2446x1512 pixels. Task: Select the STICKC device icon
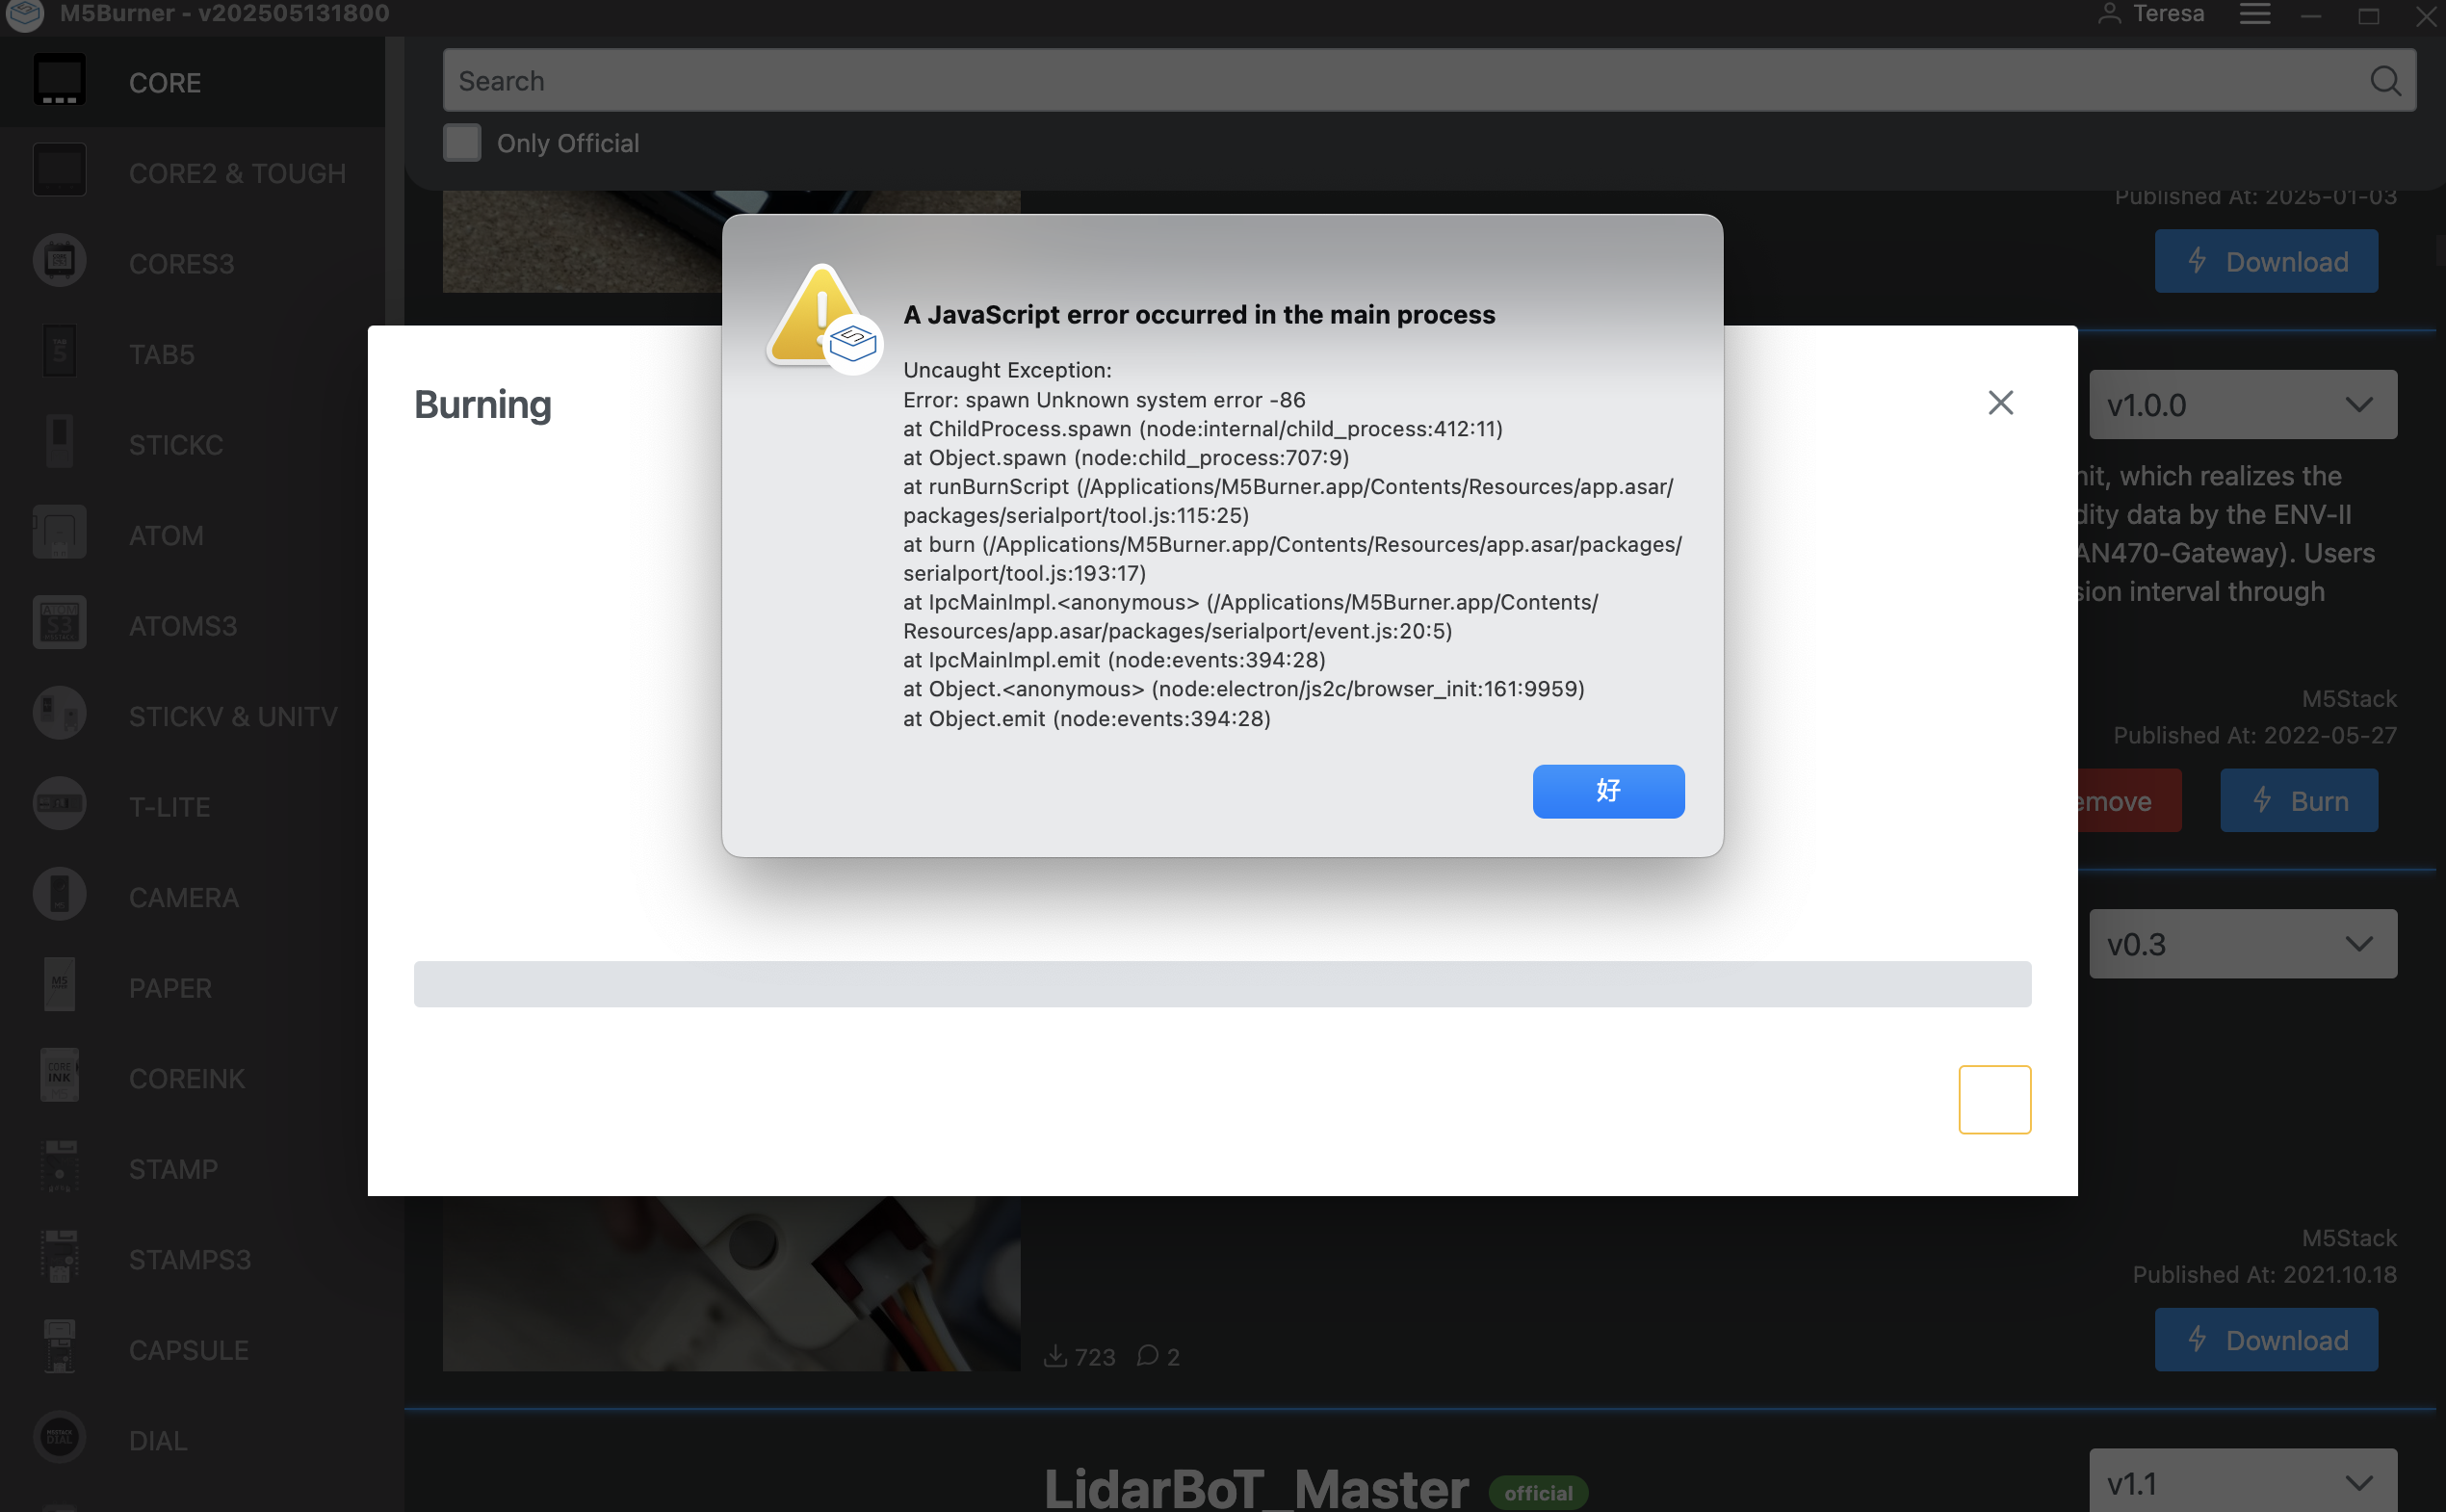59,443
